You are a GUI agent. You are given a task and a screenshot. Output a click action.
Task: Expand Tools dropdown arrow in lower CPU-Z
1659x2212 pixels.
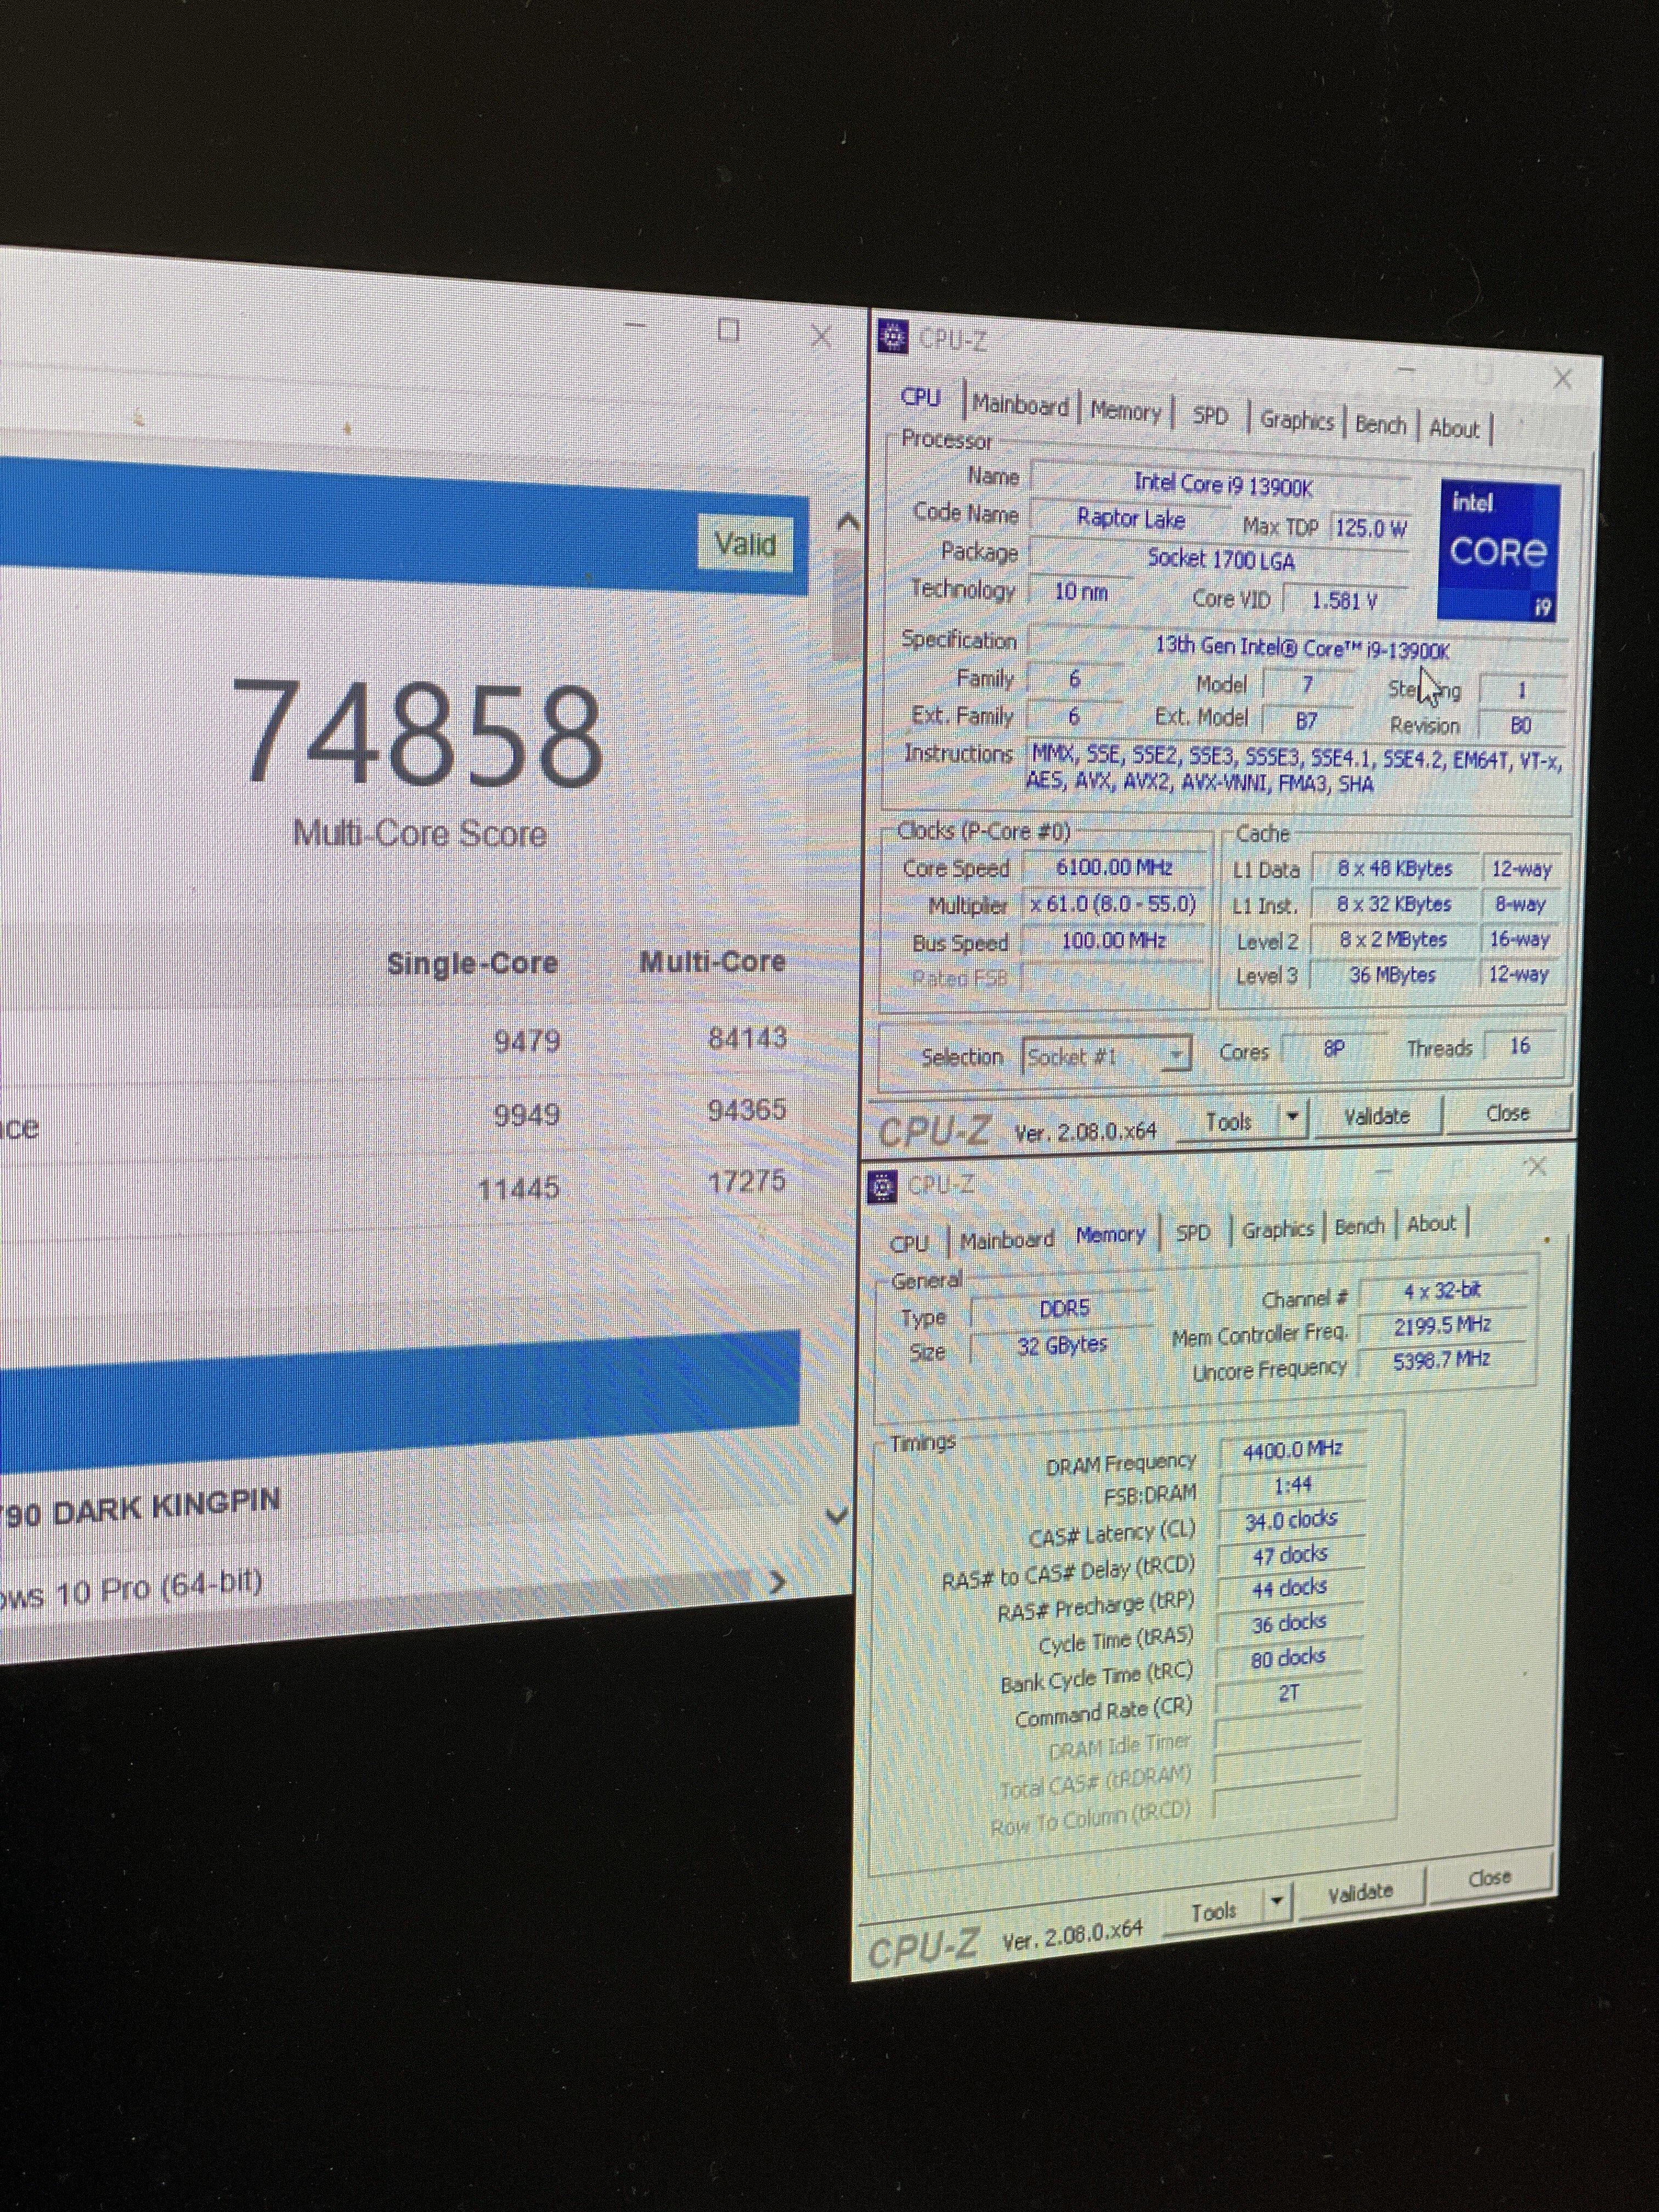click(1277, 1901)
